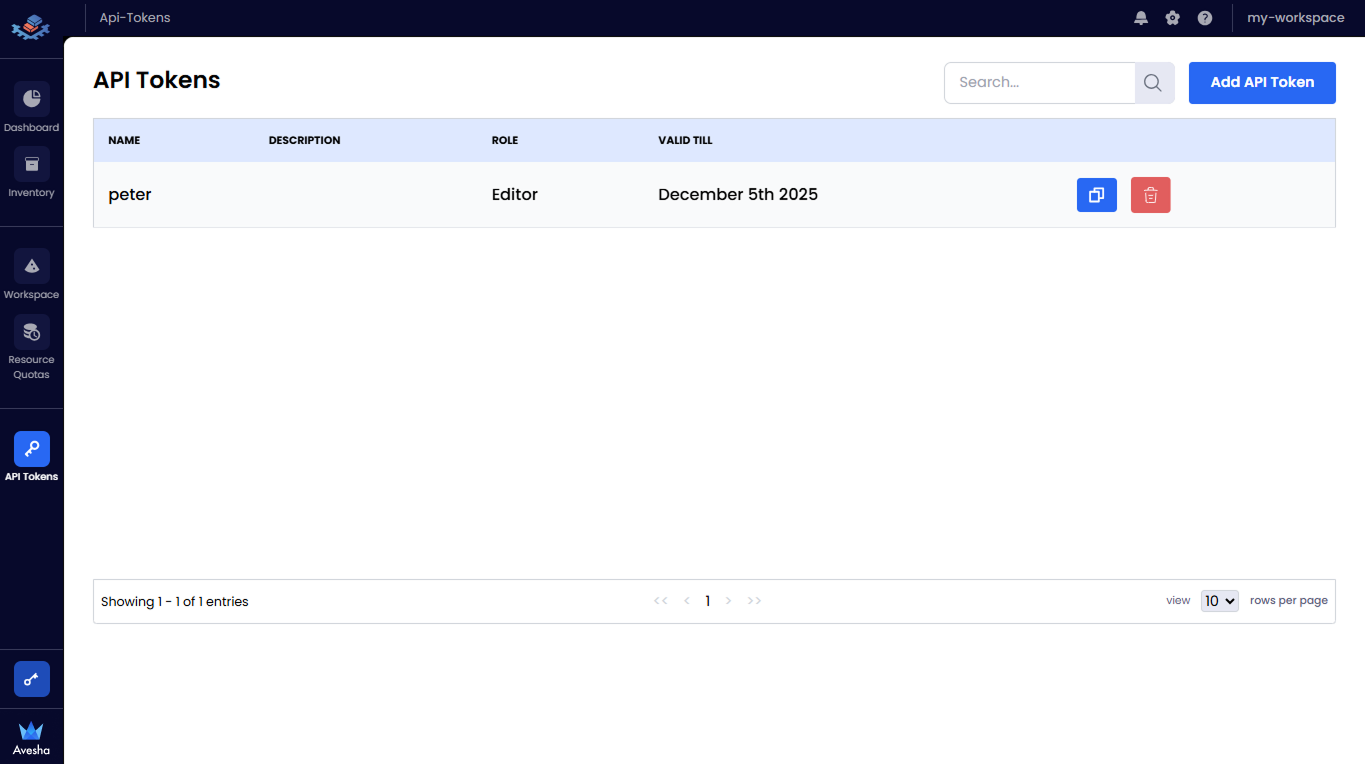Jump to the last page arrows
Image resolution: width=1365 pixels, height=764 pixels.
point(755,601)
